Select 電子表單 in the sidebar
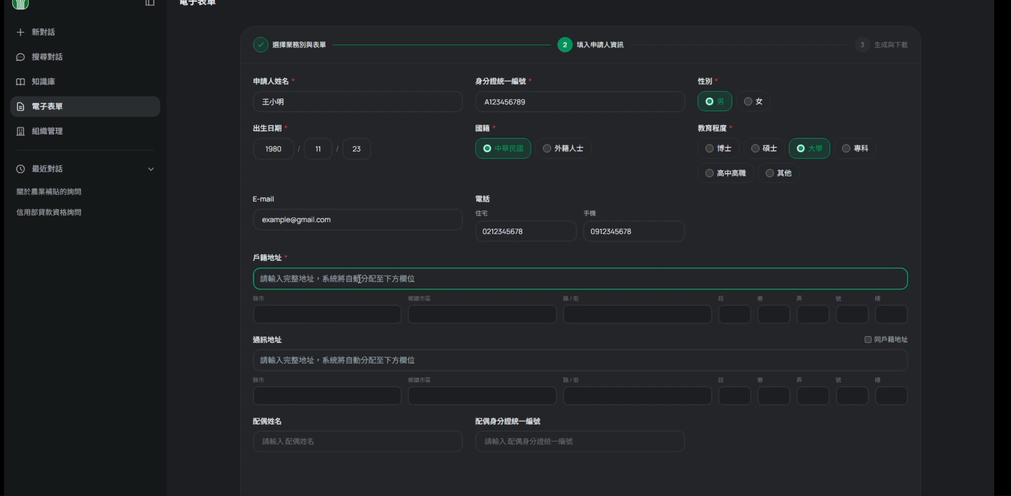This screenshot has width=1011, height=496. pyautogui.click(x=85, y=106)
